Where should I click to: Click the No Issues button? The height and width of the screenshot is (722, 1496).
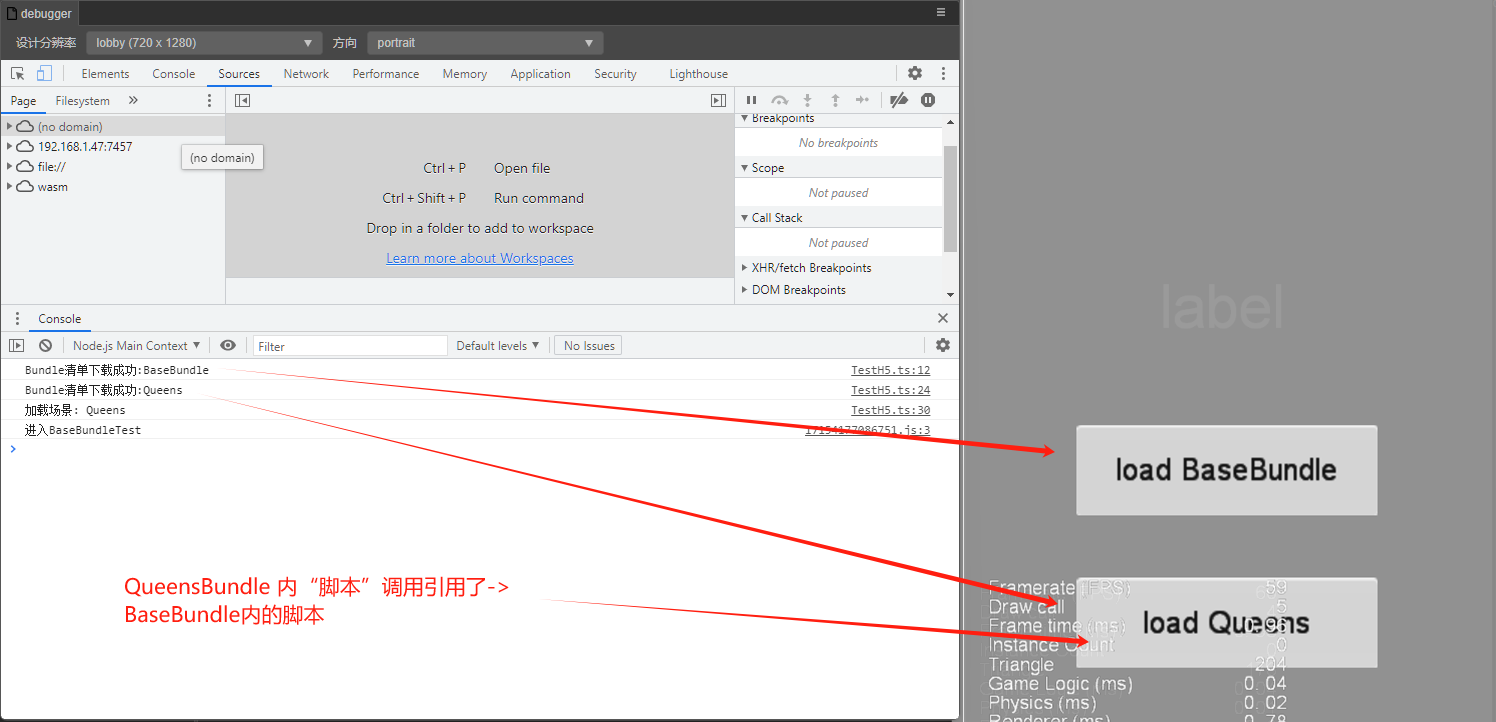[x=588, y=345]
